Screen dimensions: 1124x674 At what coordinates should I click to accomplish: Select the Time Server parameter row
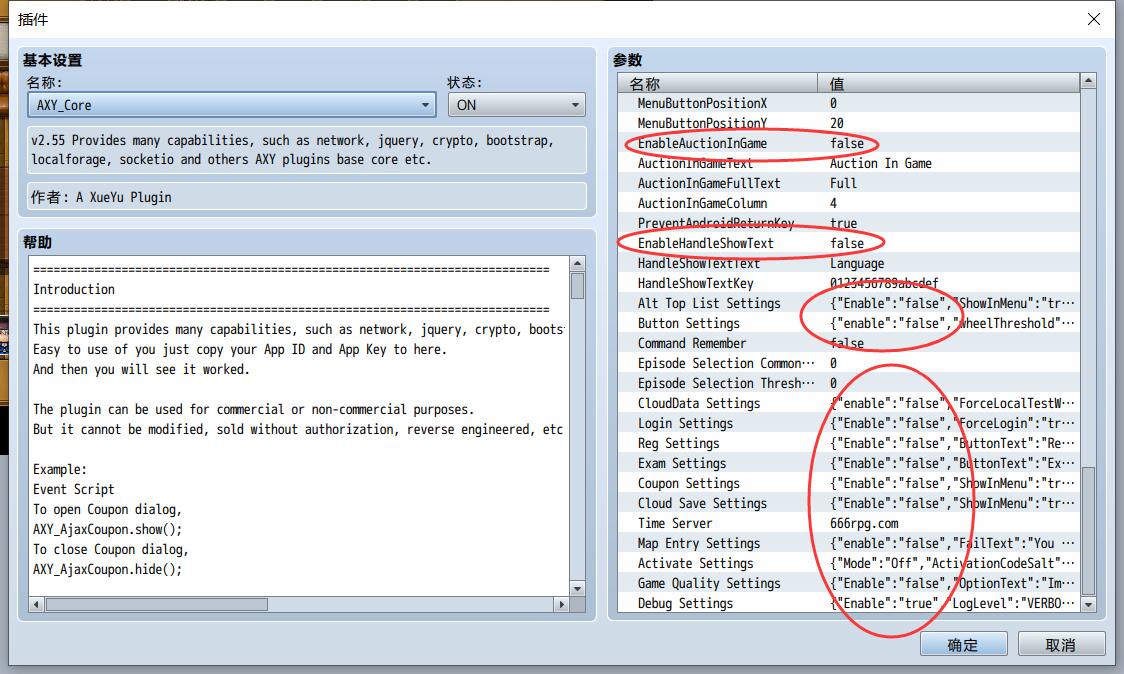click(849, 523)
